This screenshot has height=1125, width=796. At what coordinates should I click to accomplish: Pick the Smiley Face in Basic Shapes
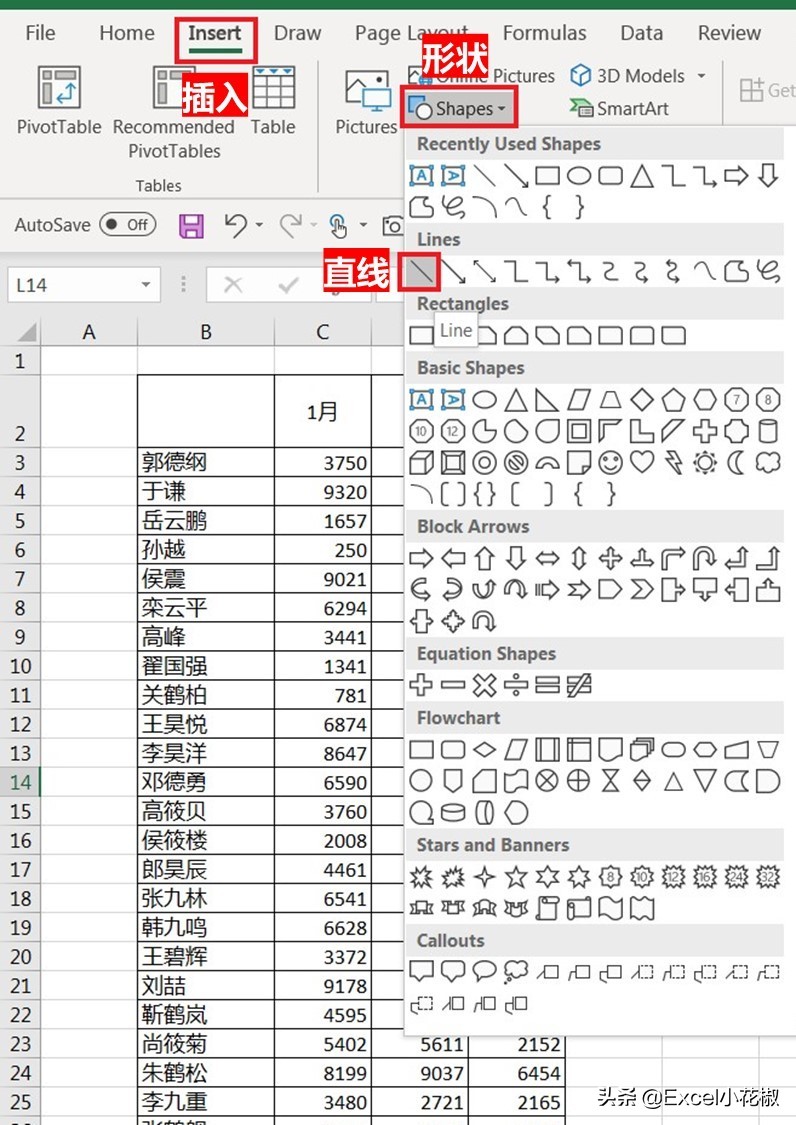[611, 463]
